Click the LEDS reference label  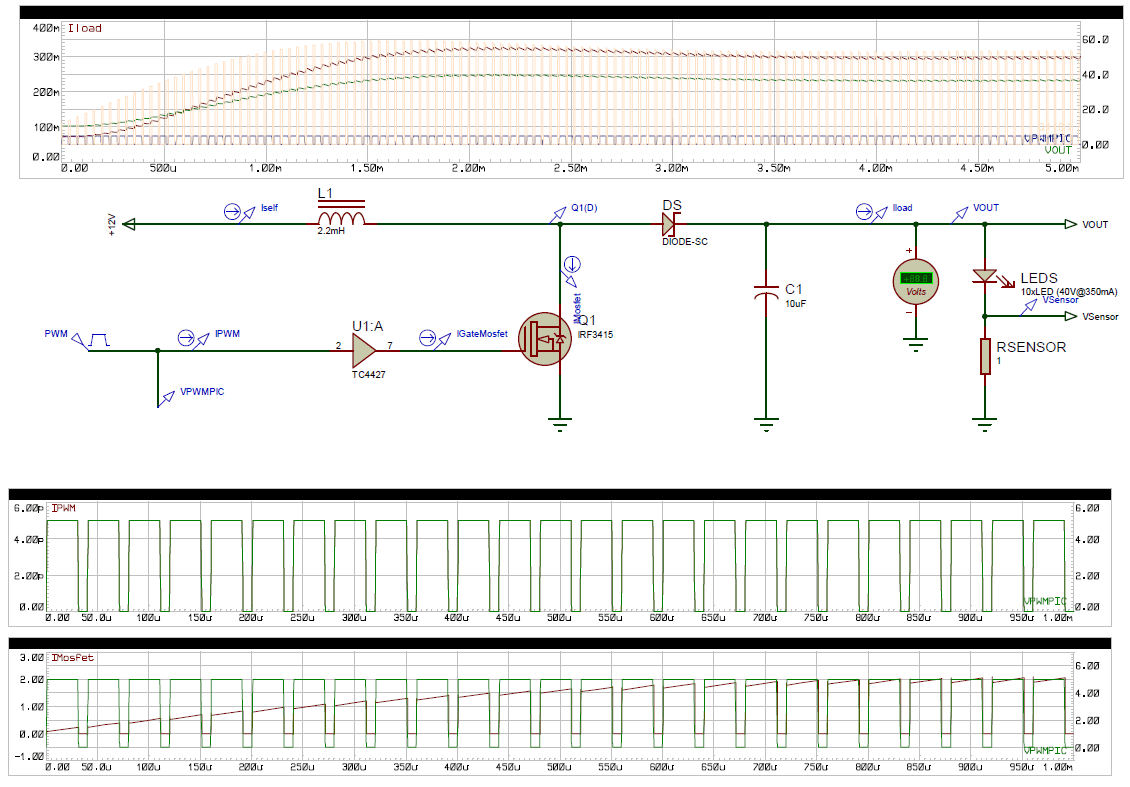[x=1038, y=278]
